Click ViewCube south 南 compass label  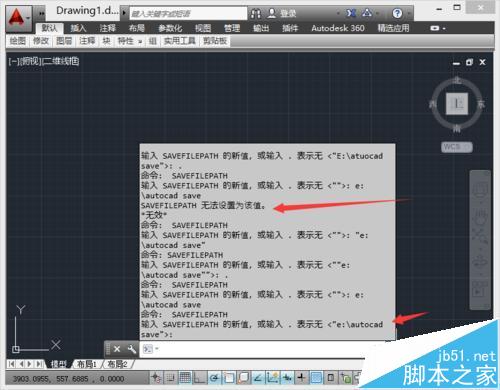tap(457, 128)
